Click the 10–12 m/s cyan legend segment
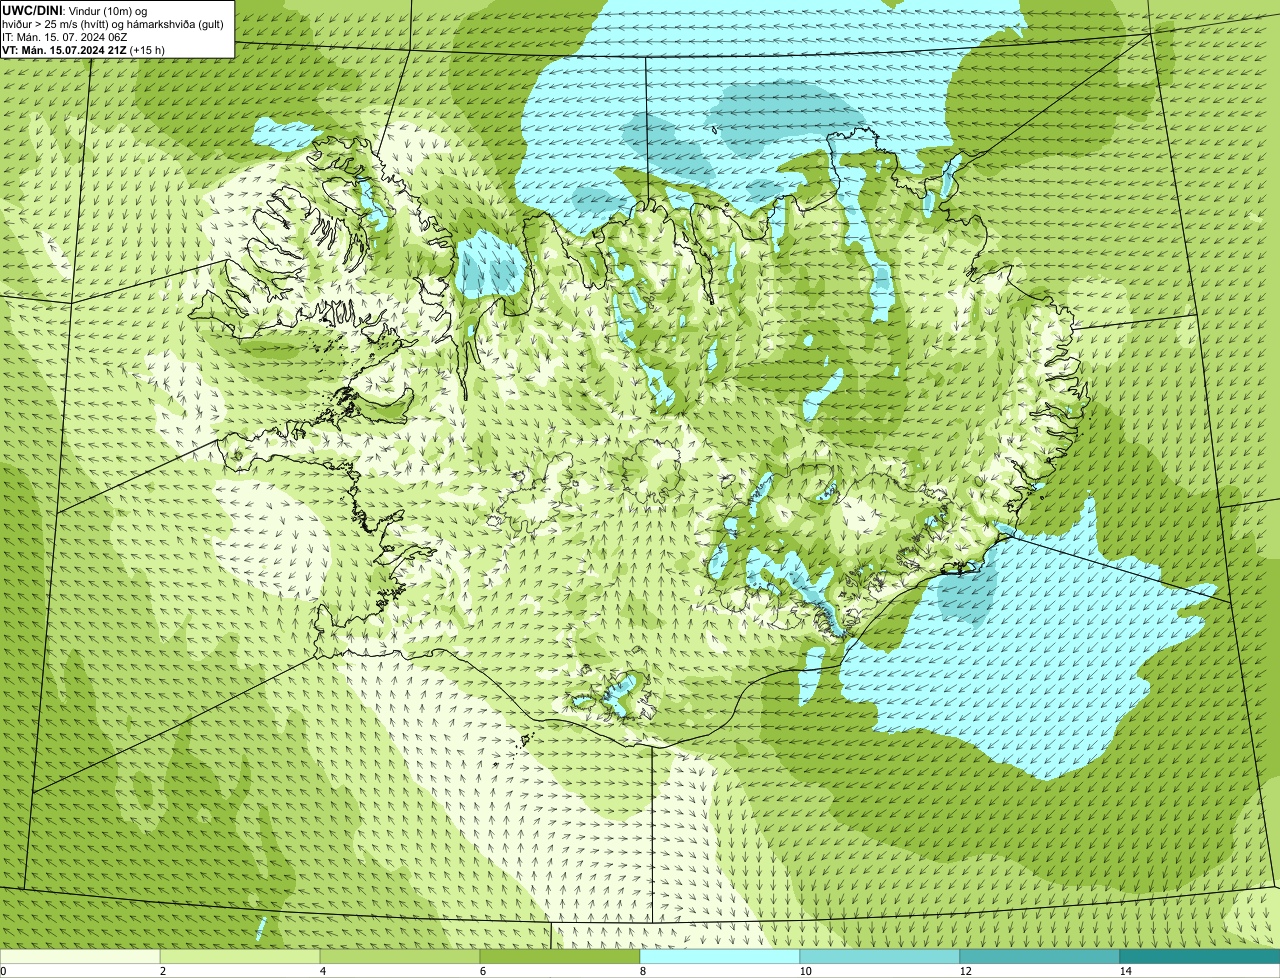Screen dimensions: 1280x978 [880, 956]
